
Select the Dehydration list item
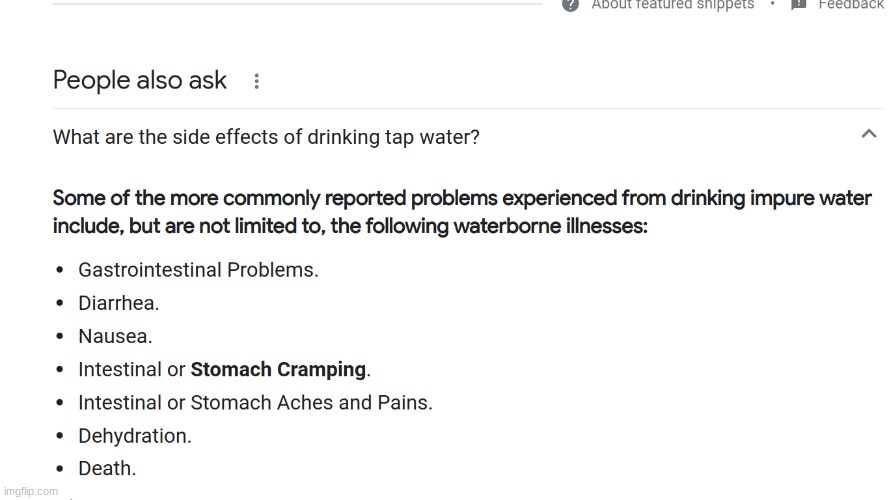click(x=135, y=436)
